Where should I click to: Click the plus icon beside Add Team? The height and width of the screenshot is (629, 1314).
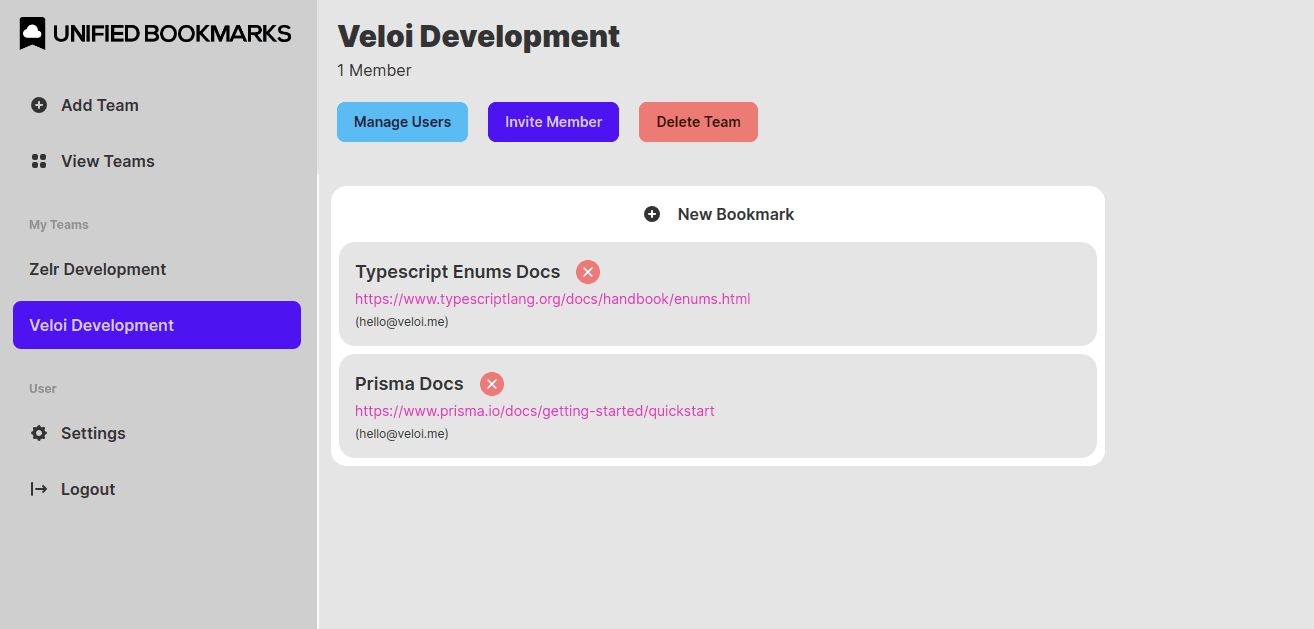coord(39,105)
